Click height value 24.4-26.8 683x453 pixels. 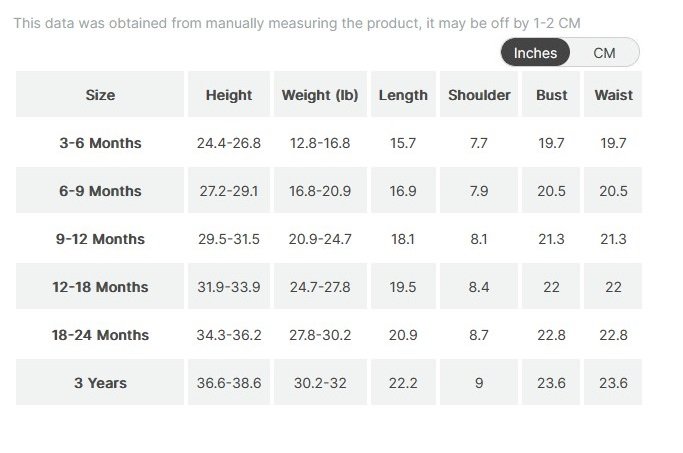[229, 143]
